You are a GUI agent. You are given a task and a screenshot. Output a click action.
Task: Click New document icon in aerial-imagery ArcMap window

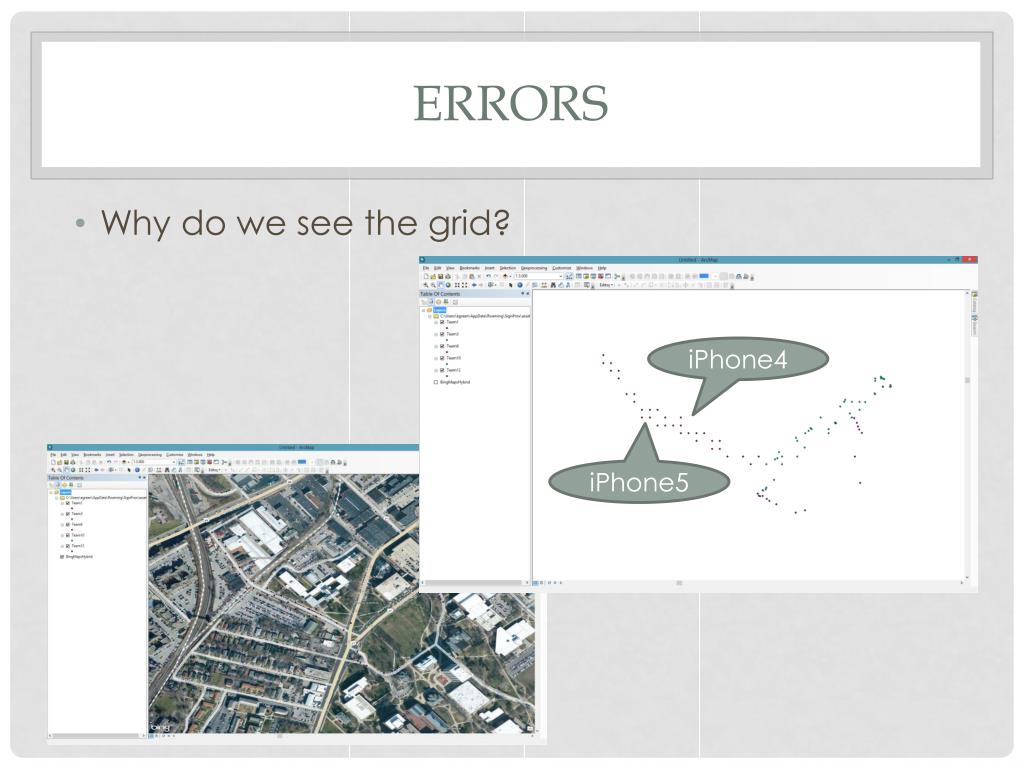coord(53,462)
